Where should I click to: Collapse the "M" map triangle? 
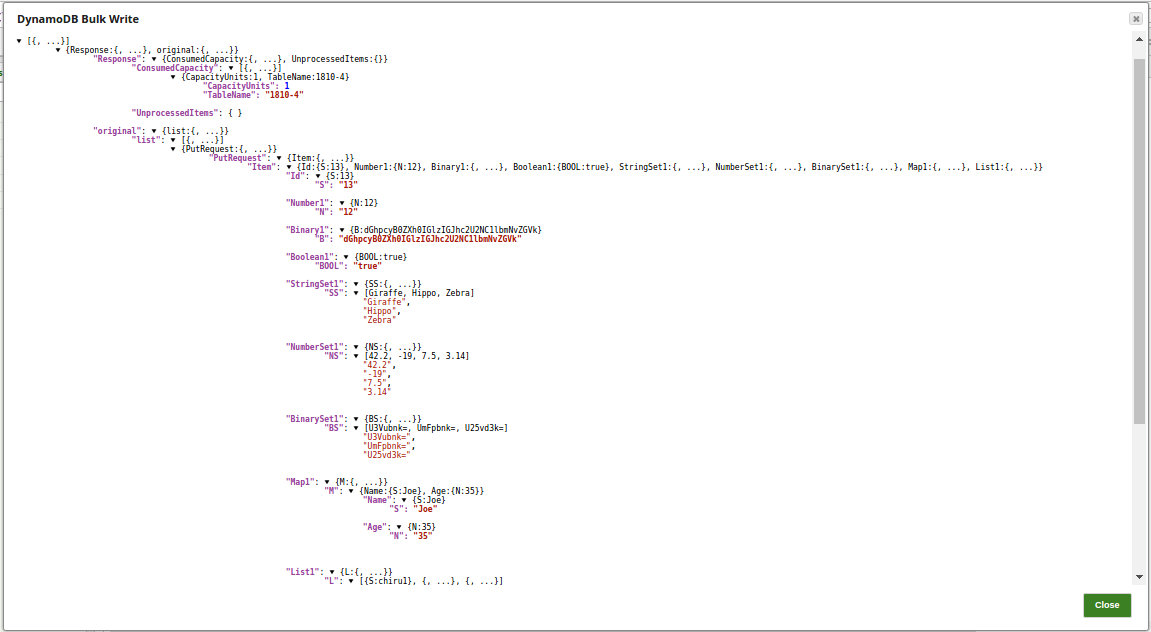tap(351, 491)
